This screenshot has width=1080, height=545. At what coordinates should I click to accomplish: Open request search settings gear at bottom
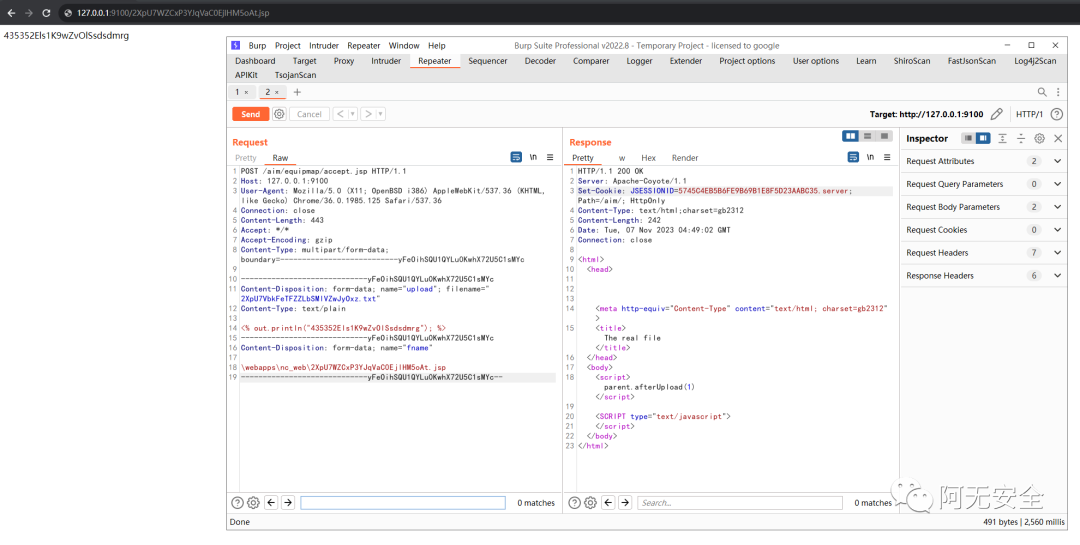point(253,503)
